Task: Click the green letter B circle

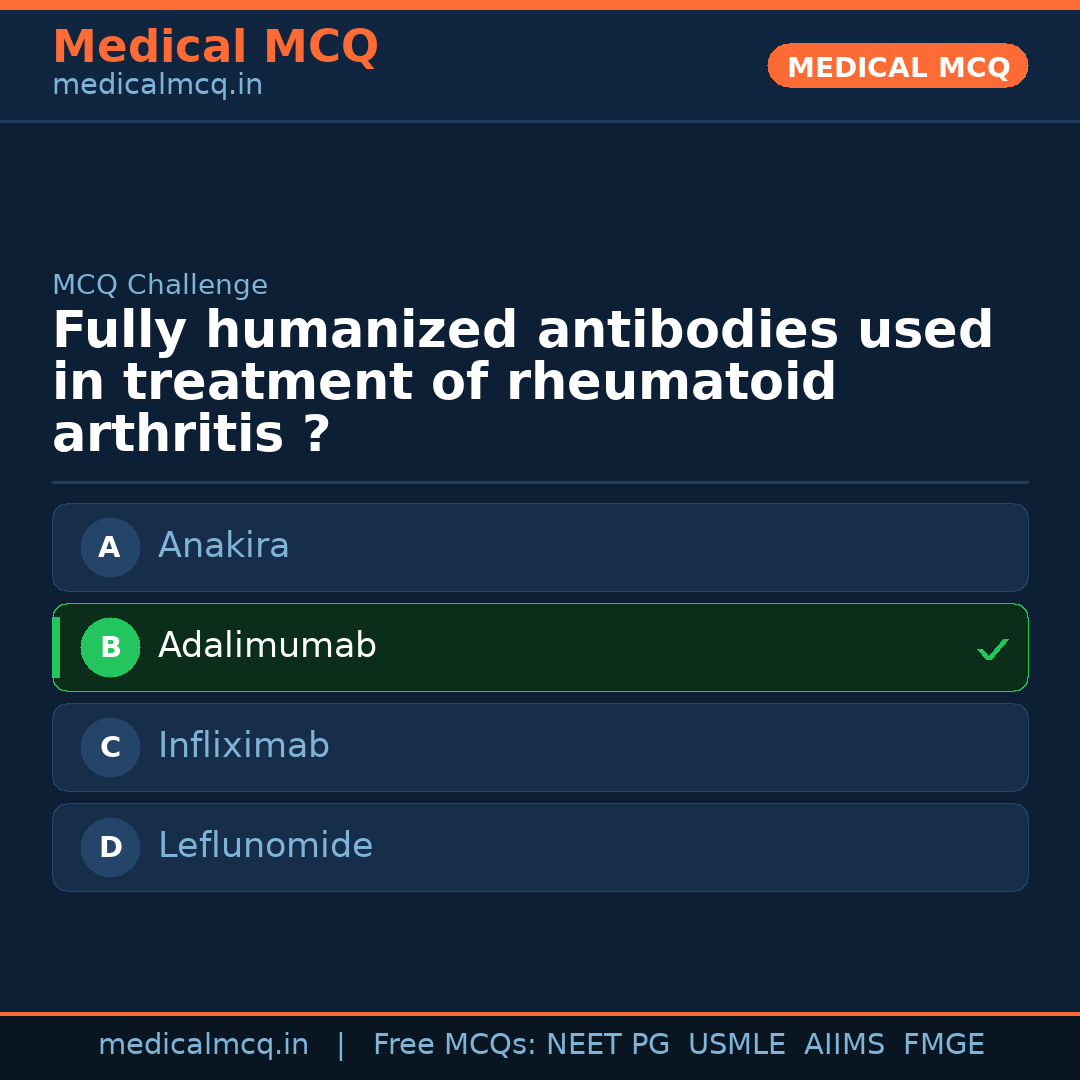Action: coord(110,647)
